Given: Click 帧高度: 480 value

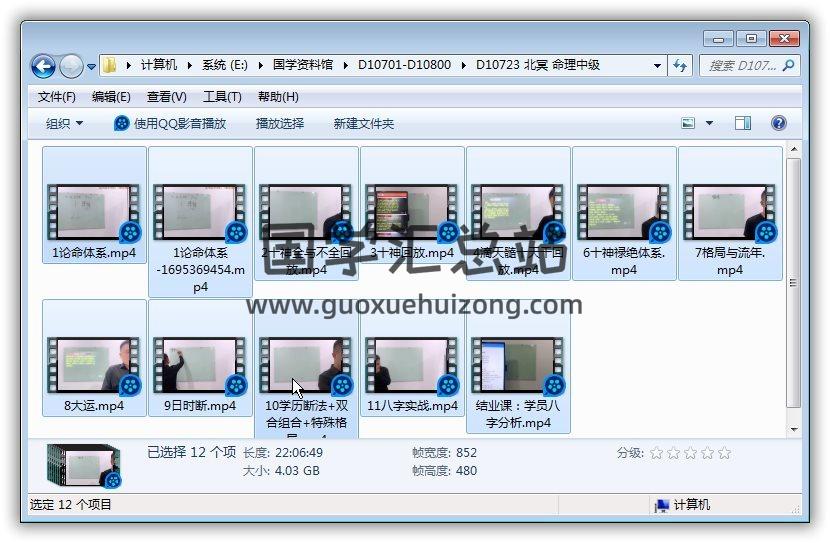Looking at the screenshot, I should pos(466,471).
